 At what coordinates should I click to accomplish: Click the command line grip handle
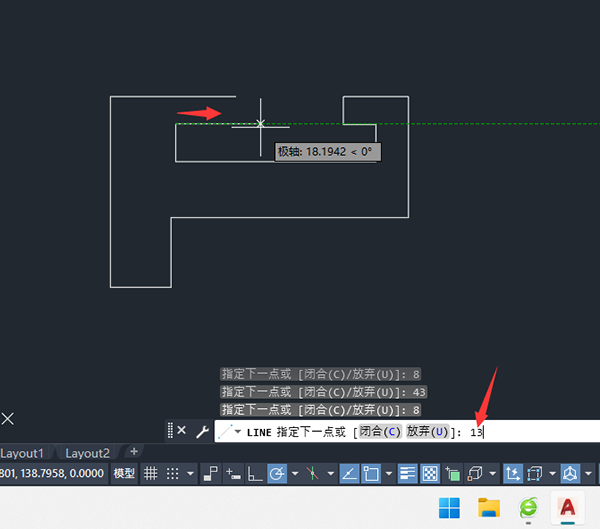170,431
